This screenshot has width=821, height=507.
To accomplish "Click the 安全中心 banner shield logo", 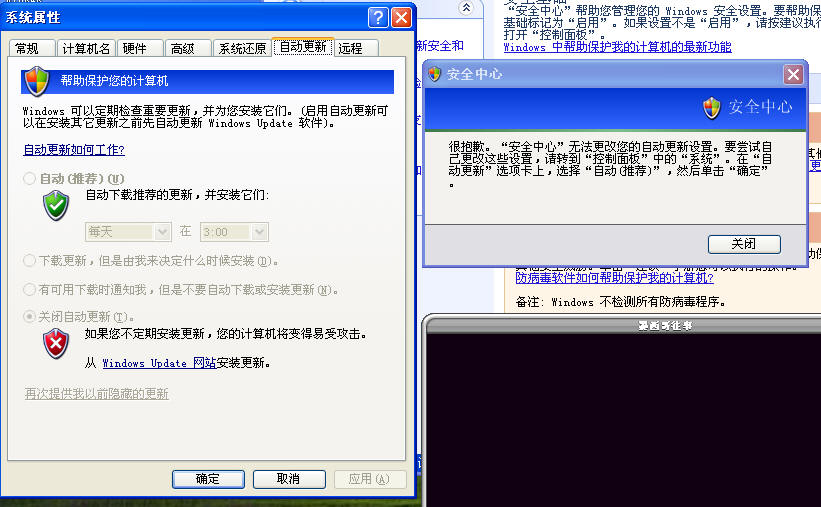I will (712, 108).
